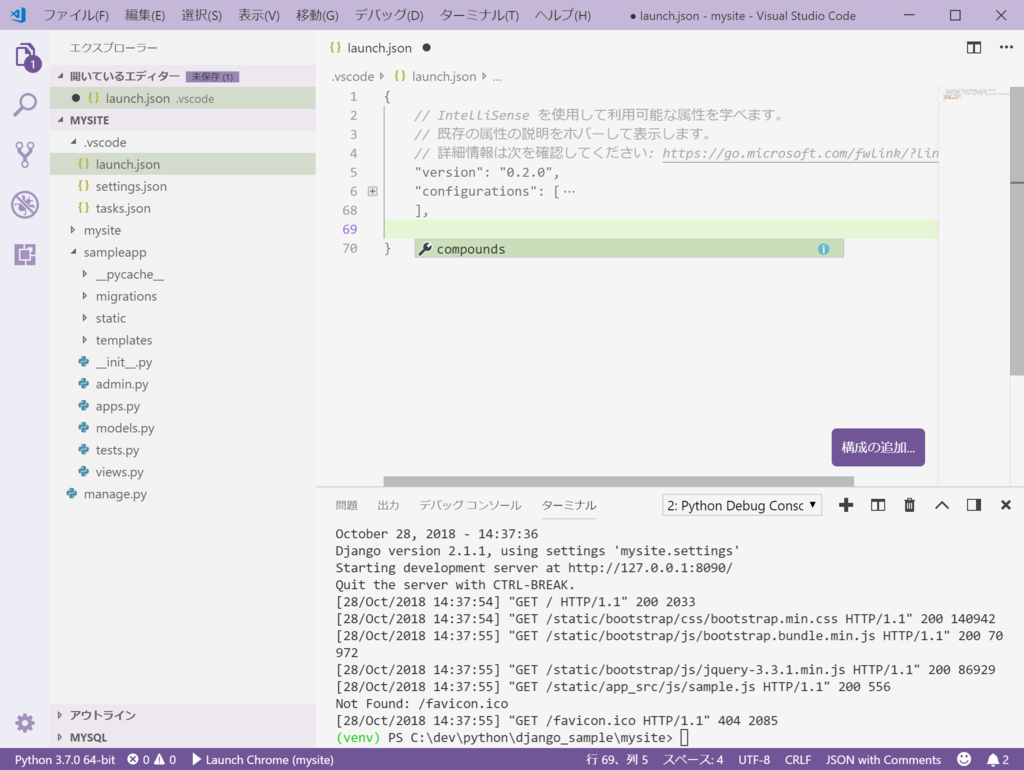
Task: Click the smiley feedback icon
Action: pos(964,759)
